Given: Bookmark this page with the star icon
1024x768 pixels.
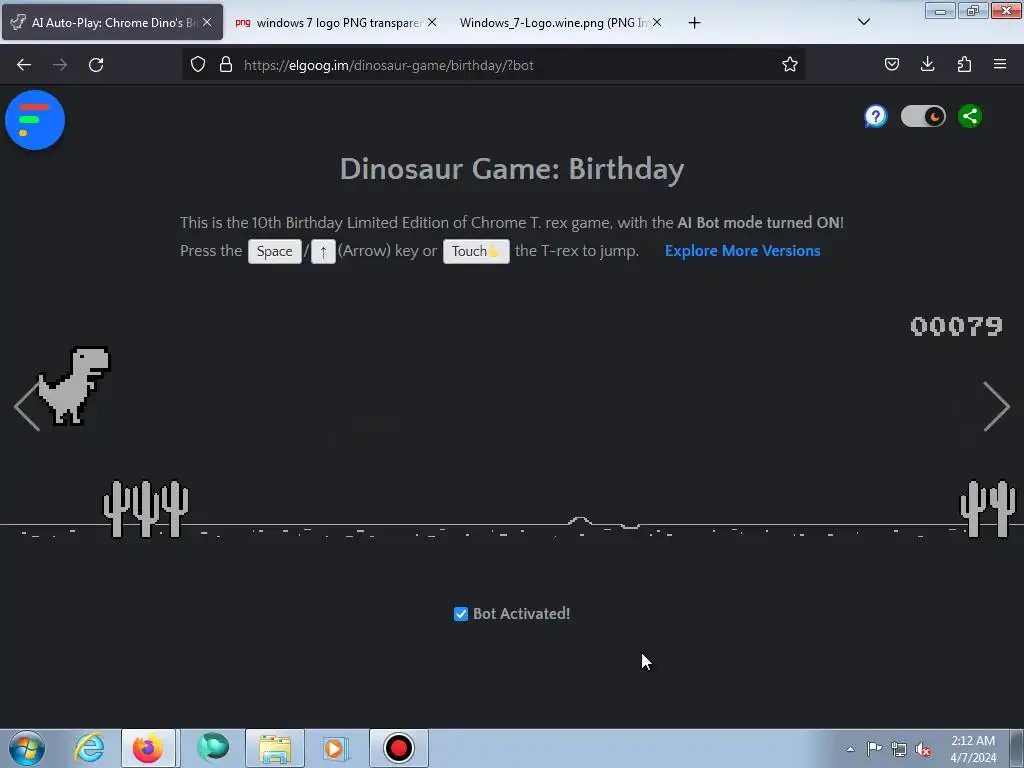Looking at the screenshot, I should (790, 64).
